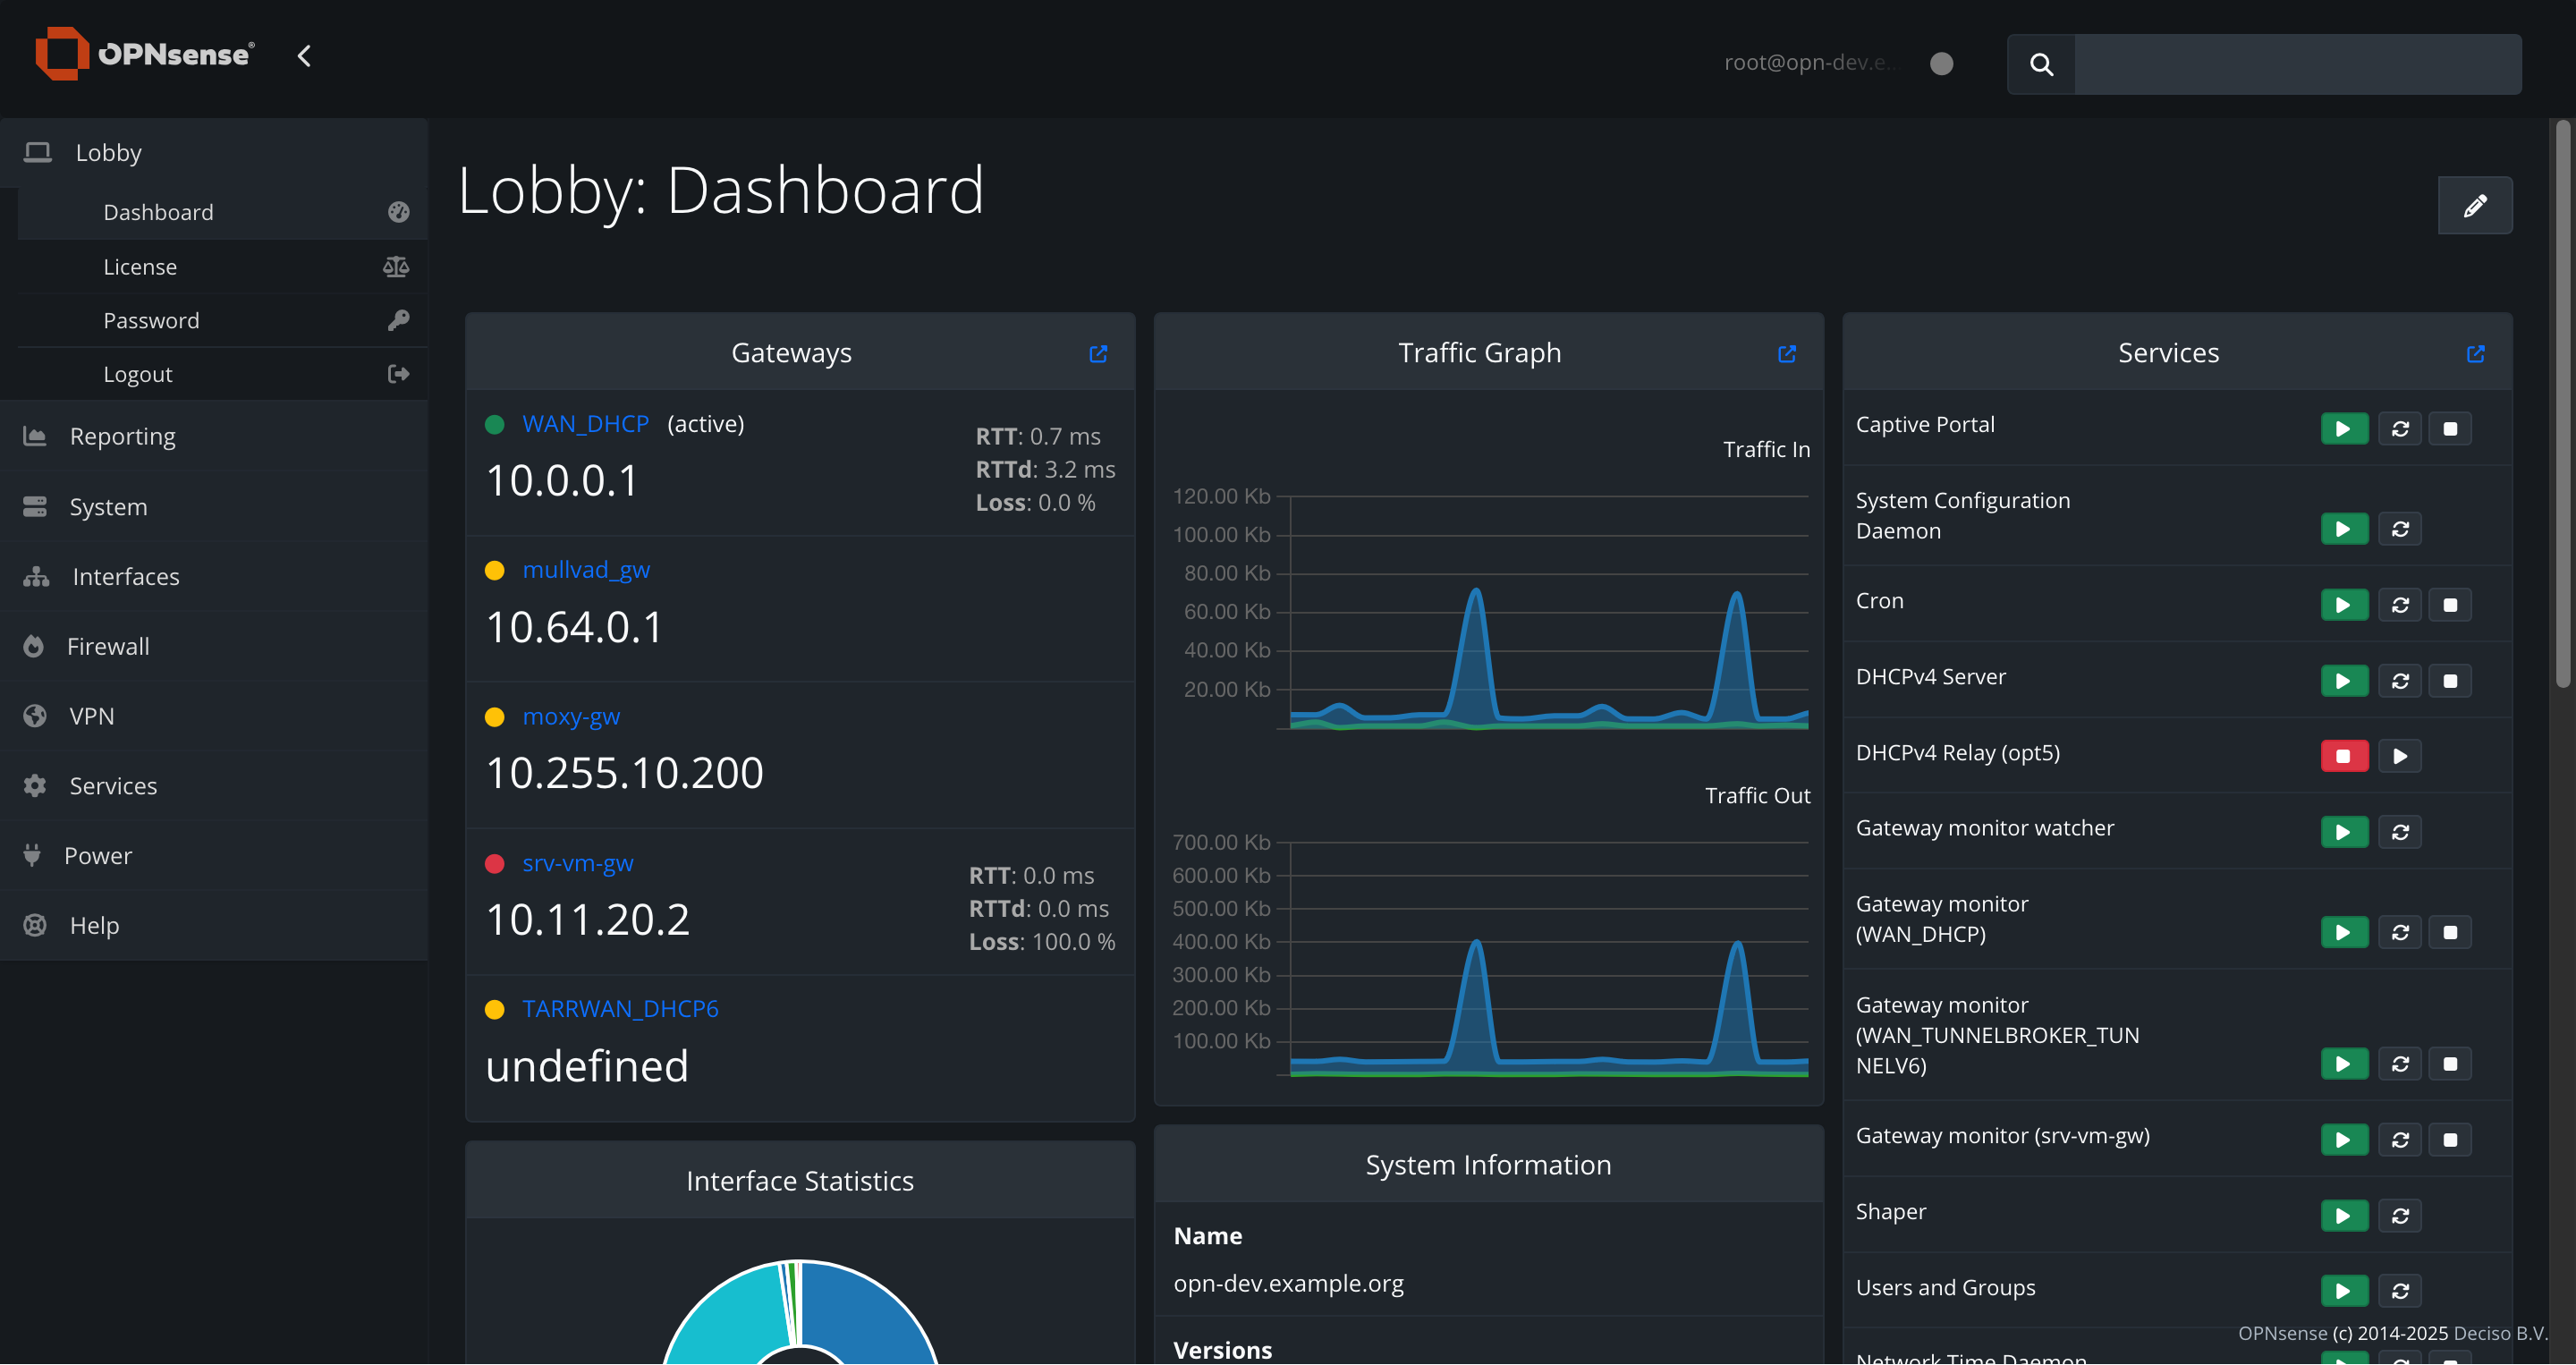Stop the Gateway monitor (srv-vm-gw) service
The image size is (2576, 1365).
point(2450,1140)
